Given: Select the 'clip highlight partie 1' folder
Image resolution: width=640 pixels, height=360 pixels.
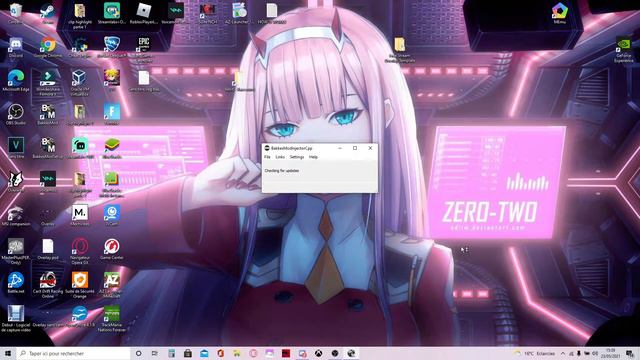Looking at the screenshot, I should tap(80, 16).
